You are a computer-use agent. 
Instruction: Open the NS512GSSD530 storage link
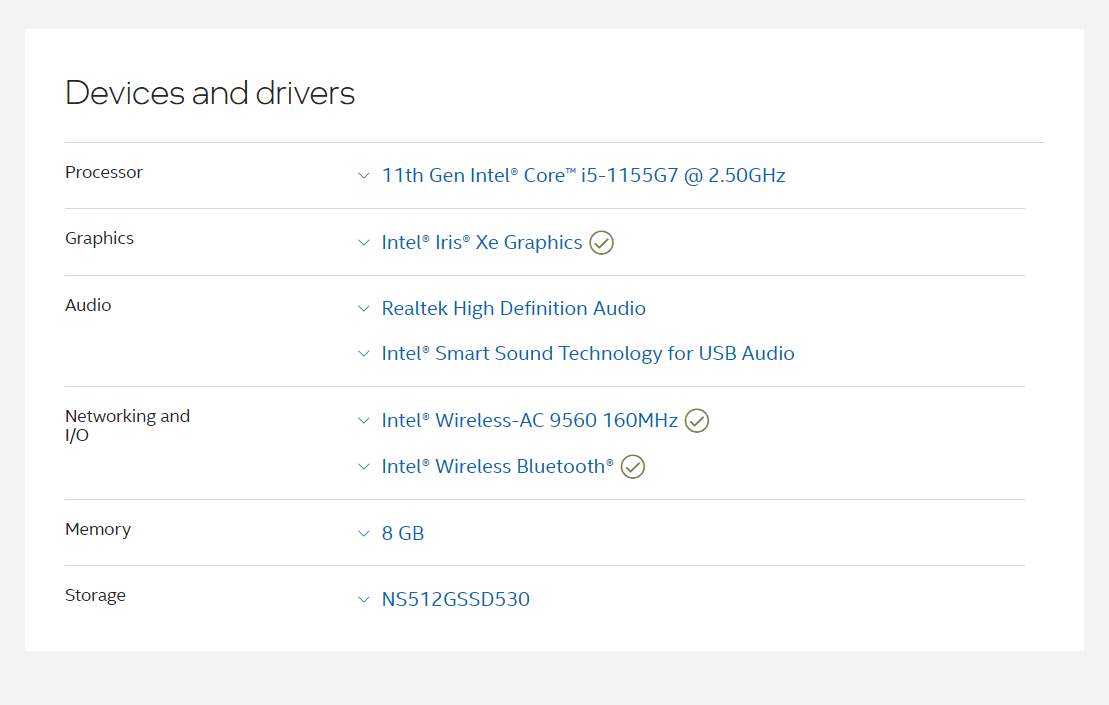(455, 599)
